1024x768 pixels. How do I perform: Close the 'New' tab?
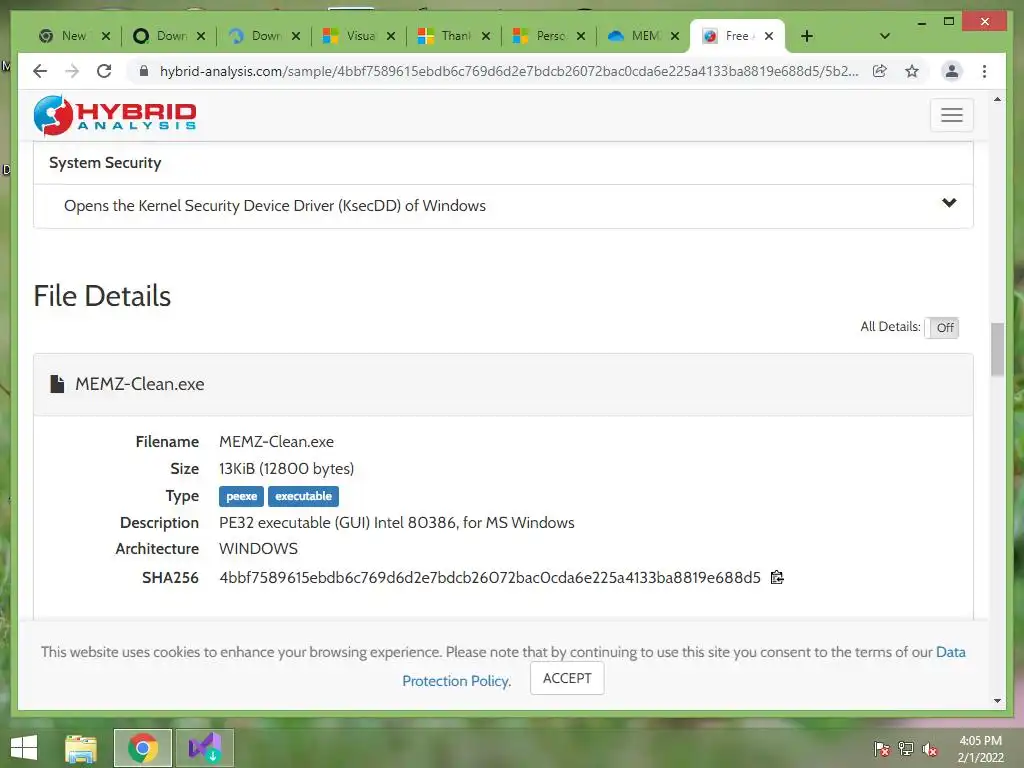click(106, 36)
